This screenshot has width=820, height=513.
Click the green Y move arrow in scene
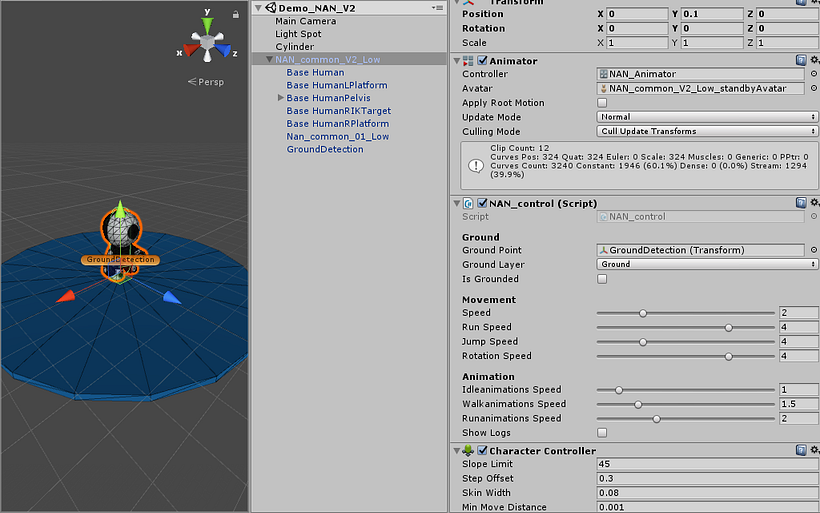[x=120, y=209]
